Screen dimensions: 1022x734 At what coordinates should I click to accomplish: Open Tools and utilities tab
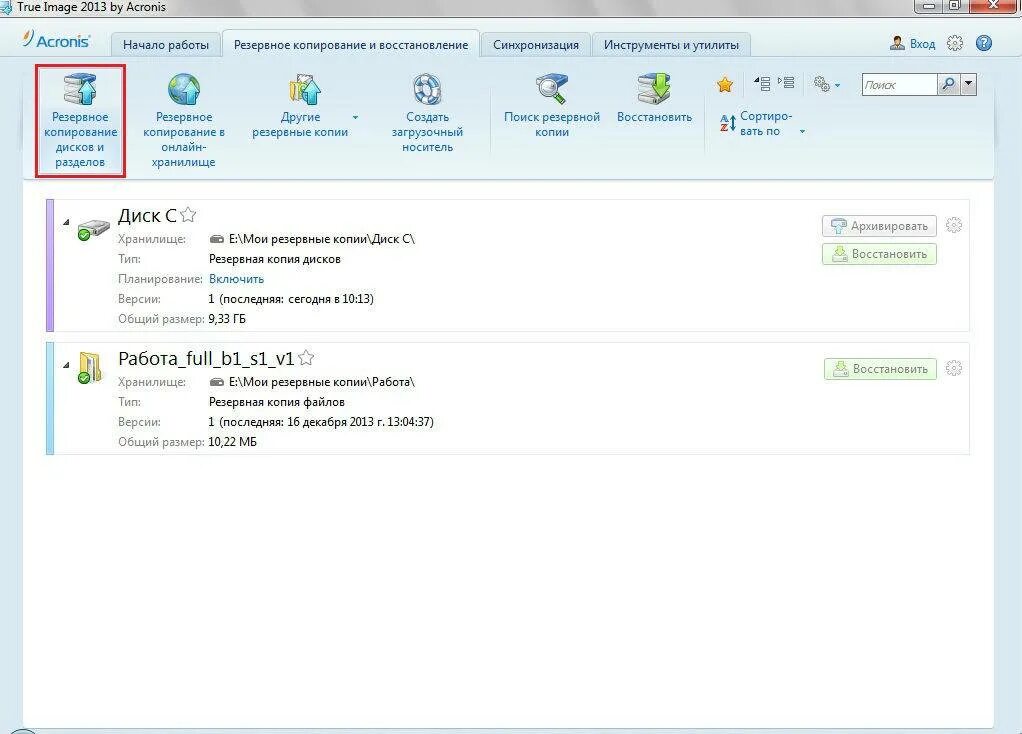pyautogui.click(x=671, y=45)
